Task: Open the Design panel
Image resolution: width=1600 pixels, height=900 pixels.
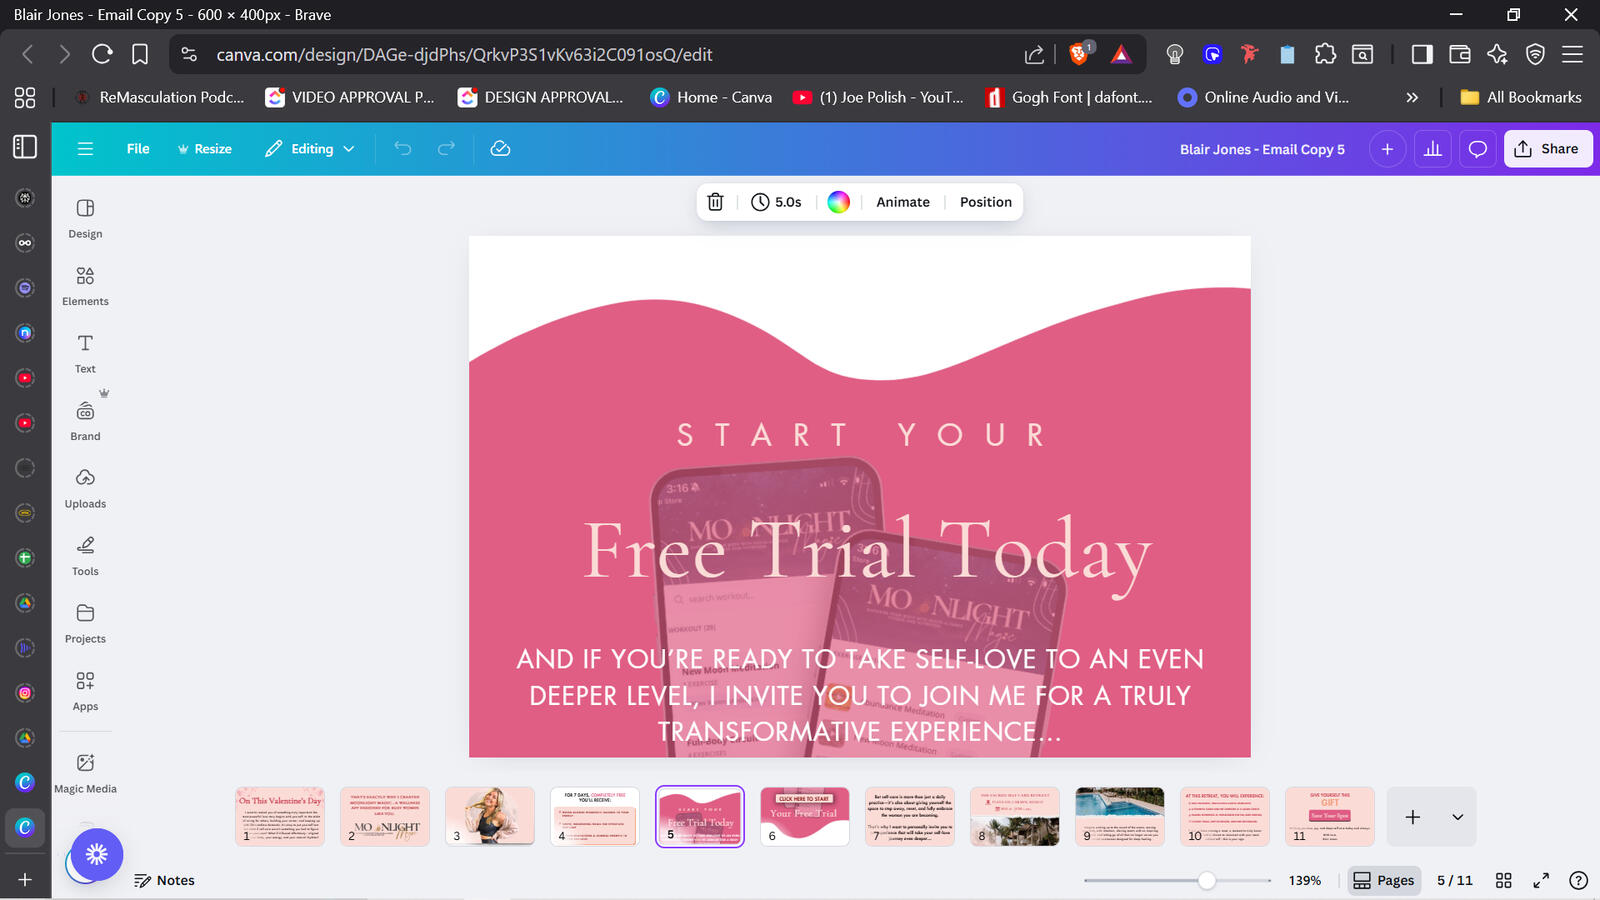Action: coord(85,218)
